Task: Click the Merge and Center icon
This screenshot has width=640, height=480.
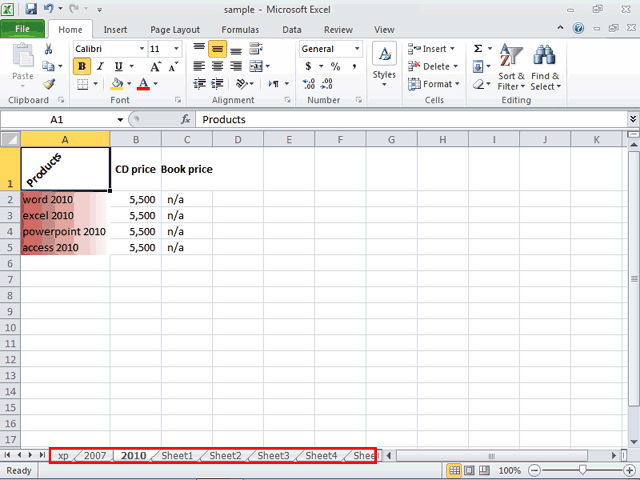Action: 256,66
